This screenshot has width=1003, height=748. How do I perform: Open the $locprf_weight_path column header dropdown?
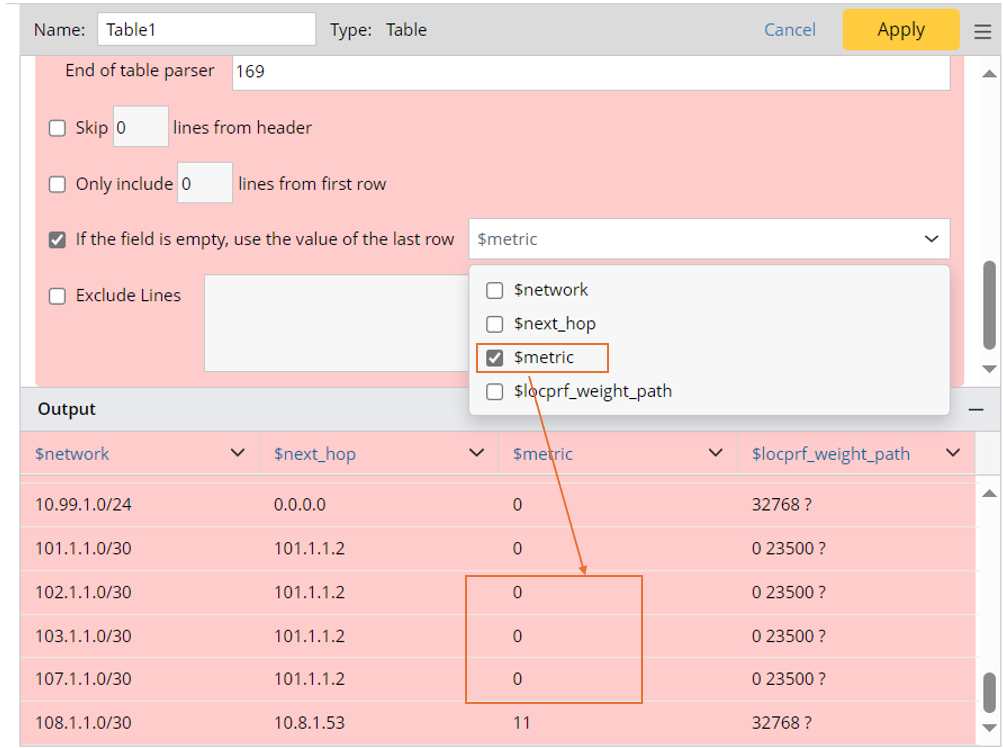click(x=954, y=454)
